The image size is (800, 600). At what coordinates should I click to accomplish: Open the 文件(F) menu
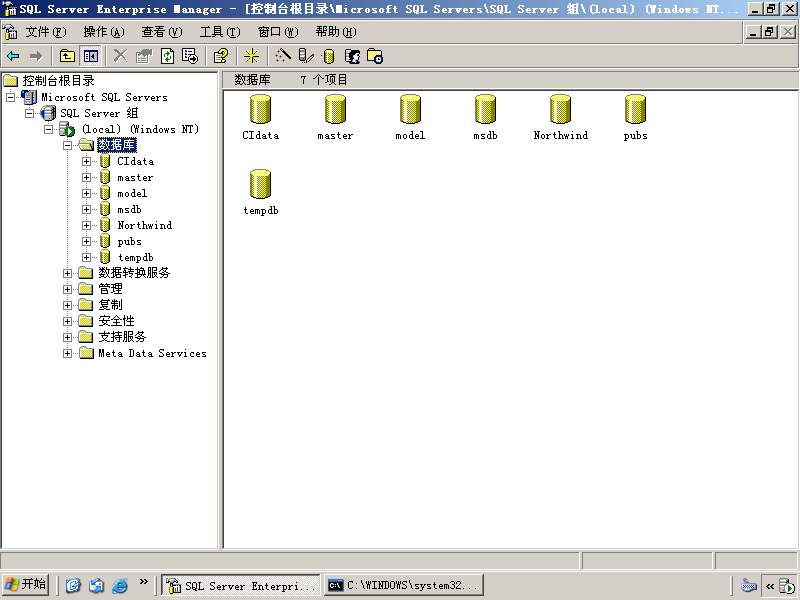46,32
